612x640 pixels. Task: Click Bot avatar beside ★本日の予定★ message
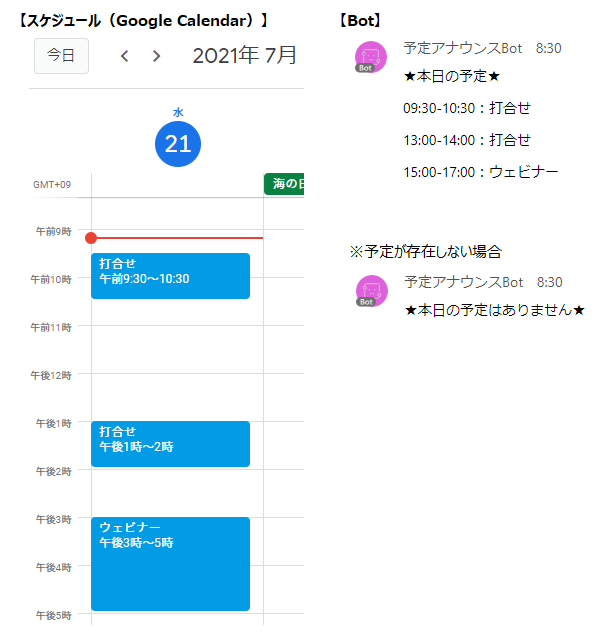371,57
